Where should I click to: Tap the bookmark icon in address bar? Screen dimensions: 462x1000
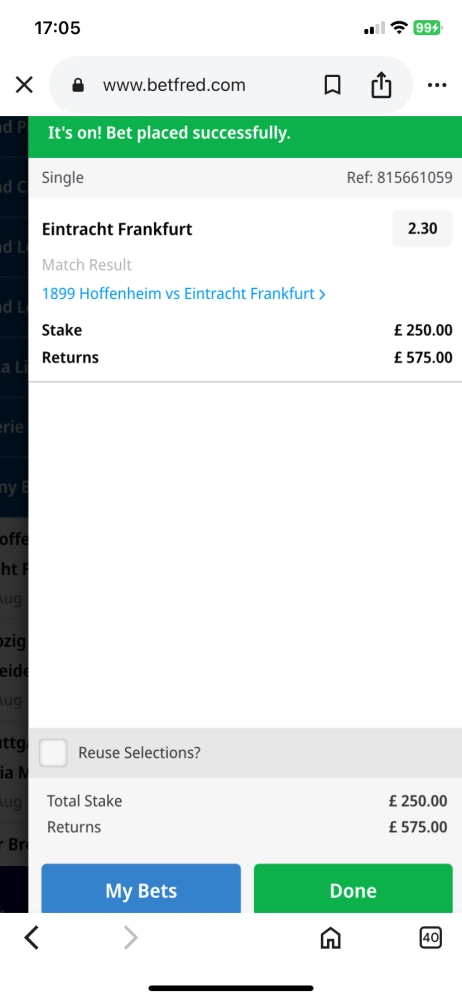point(332,85)
